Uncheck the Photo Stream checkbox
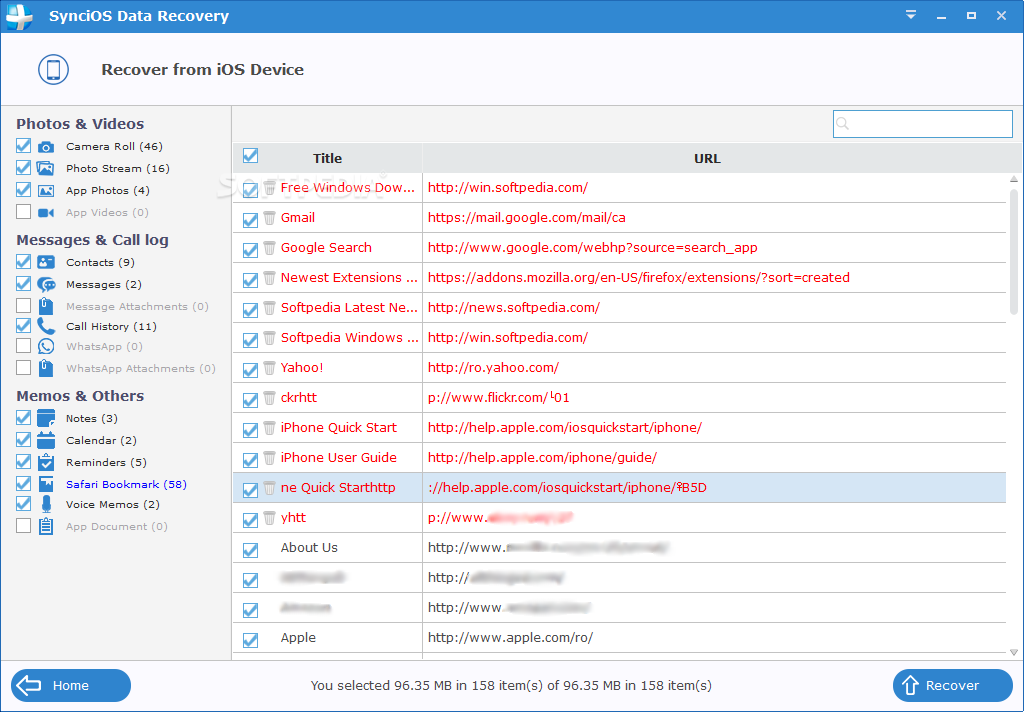Screen dimensions: 1024x712 point(24,168)
